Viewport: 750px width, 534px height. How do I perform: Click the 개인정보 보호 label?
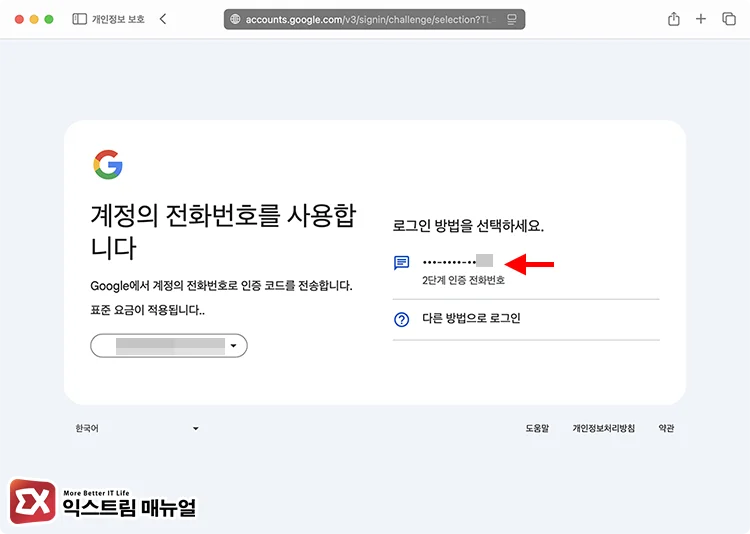(x=118, y=19)
